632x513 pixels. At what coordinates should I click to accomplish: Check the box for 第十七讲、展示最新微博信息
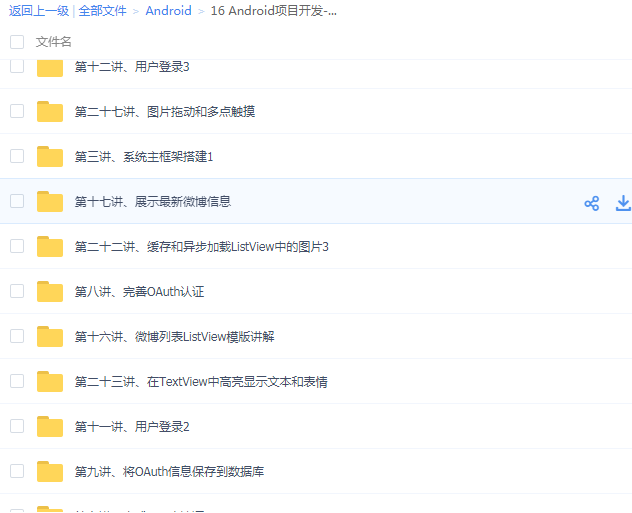[17, 201]
